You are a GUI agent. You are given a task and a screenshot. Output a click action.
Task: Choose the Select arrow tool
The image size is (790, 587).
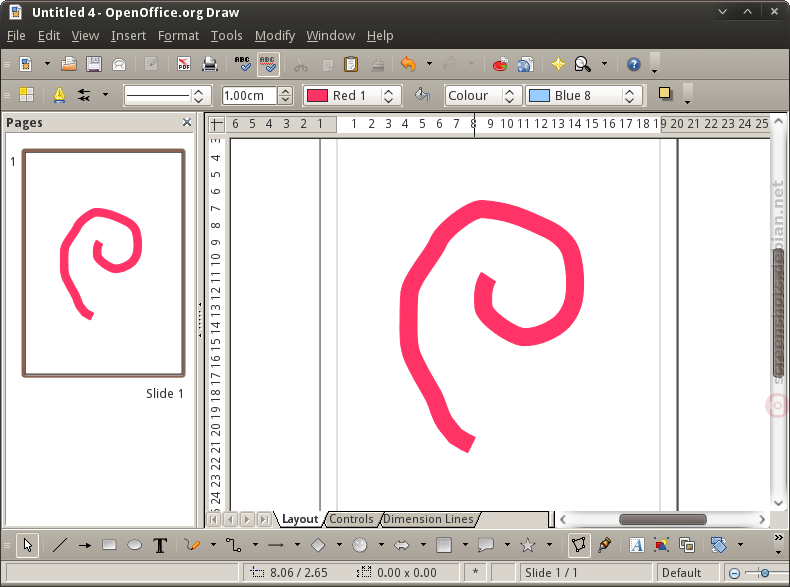click(28, 545)
